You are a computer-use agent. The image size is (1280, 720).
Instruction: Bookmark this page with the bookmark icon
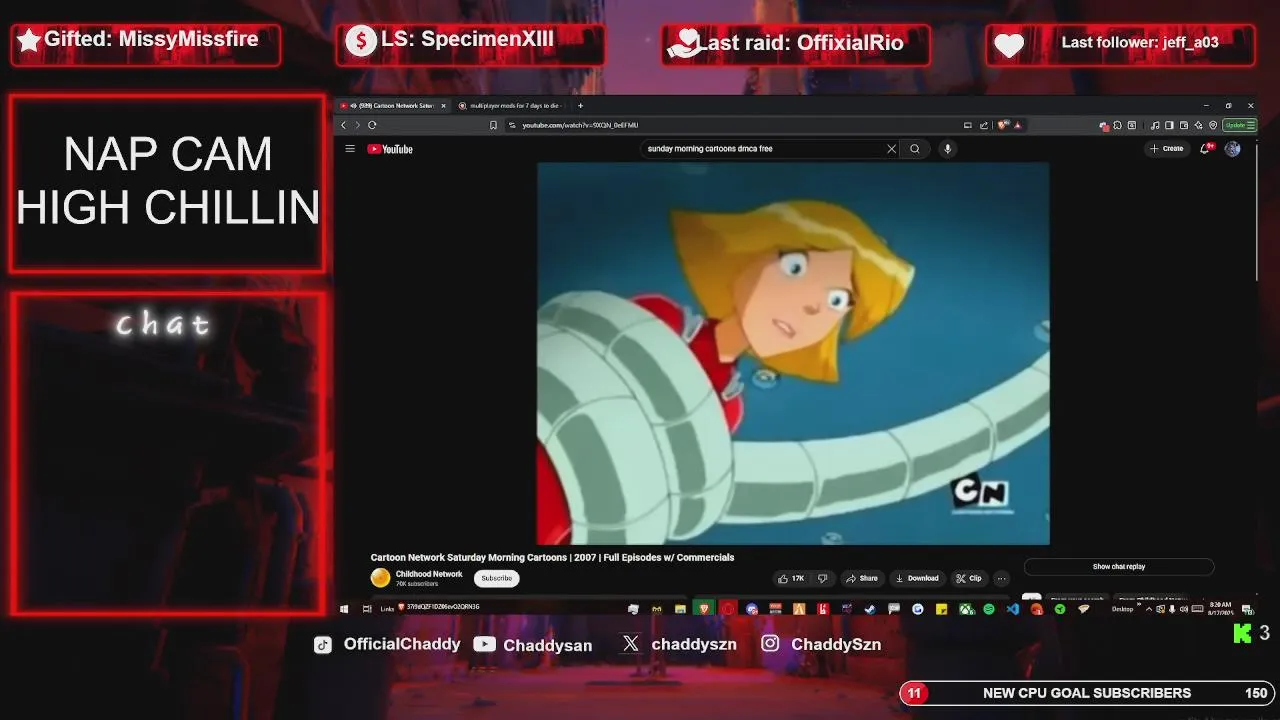tap(493, 125)
